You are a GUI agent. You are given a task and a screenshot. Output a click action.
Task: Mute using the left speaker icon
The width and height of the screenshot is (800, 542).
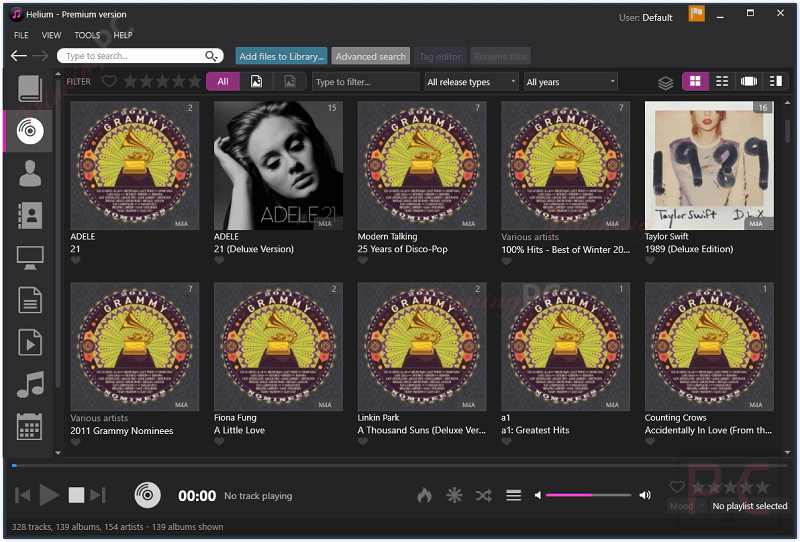coord(538,495)
